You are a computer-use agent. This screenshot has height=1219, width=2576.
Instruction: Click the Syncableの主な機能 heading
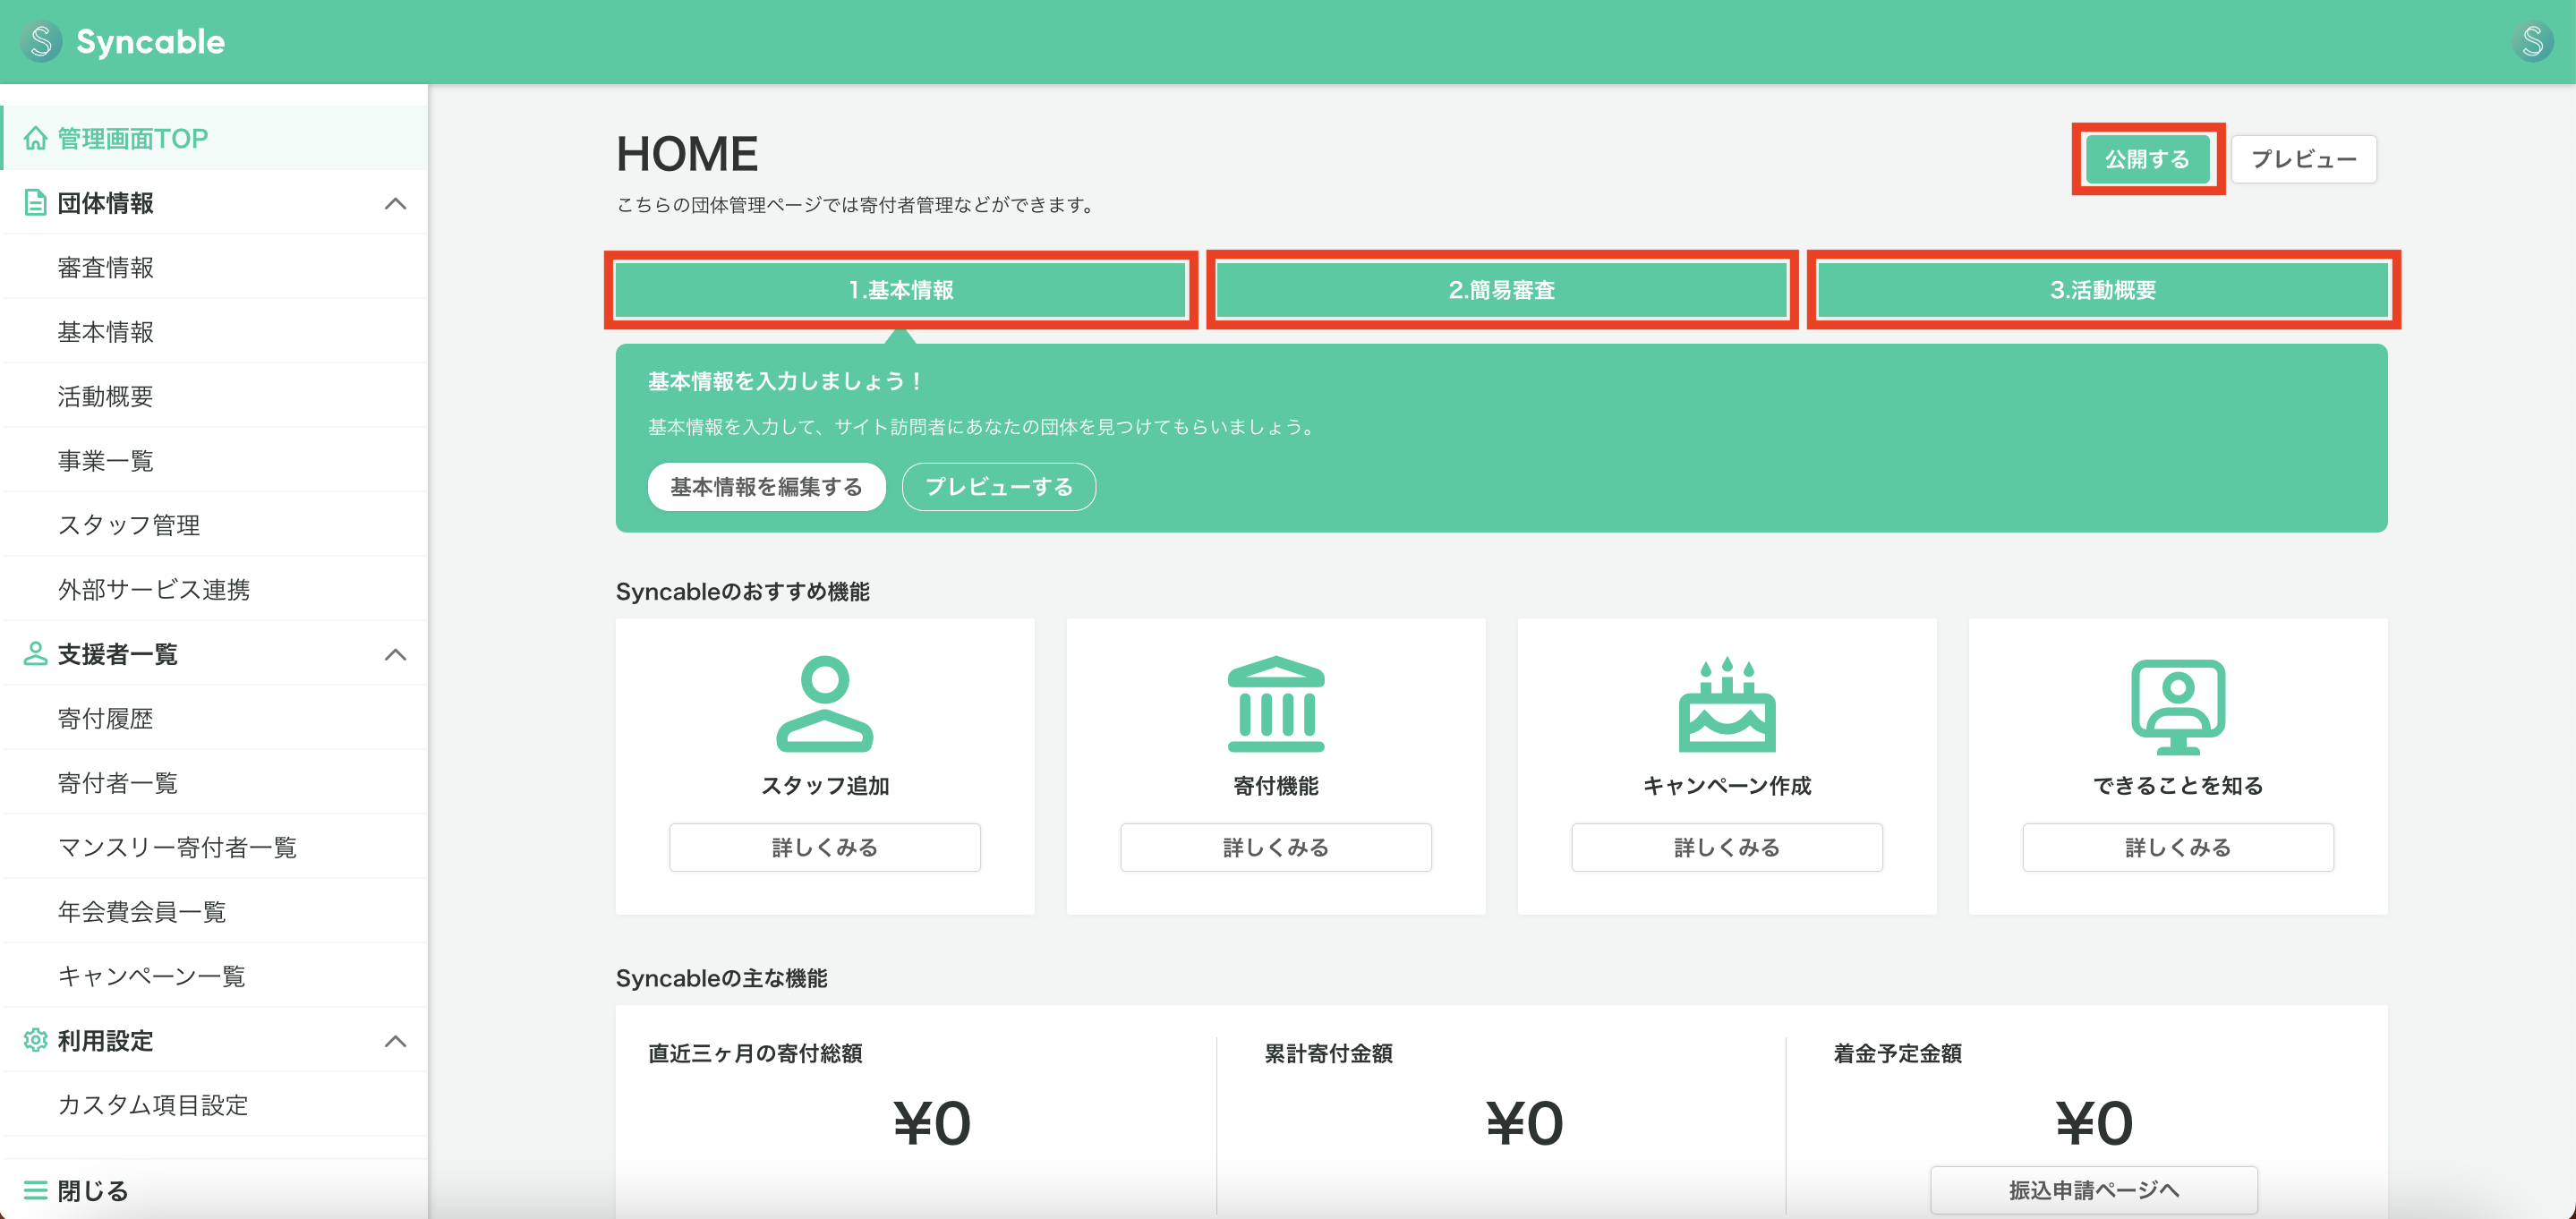coord(722,978)
